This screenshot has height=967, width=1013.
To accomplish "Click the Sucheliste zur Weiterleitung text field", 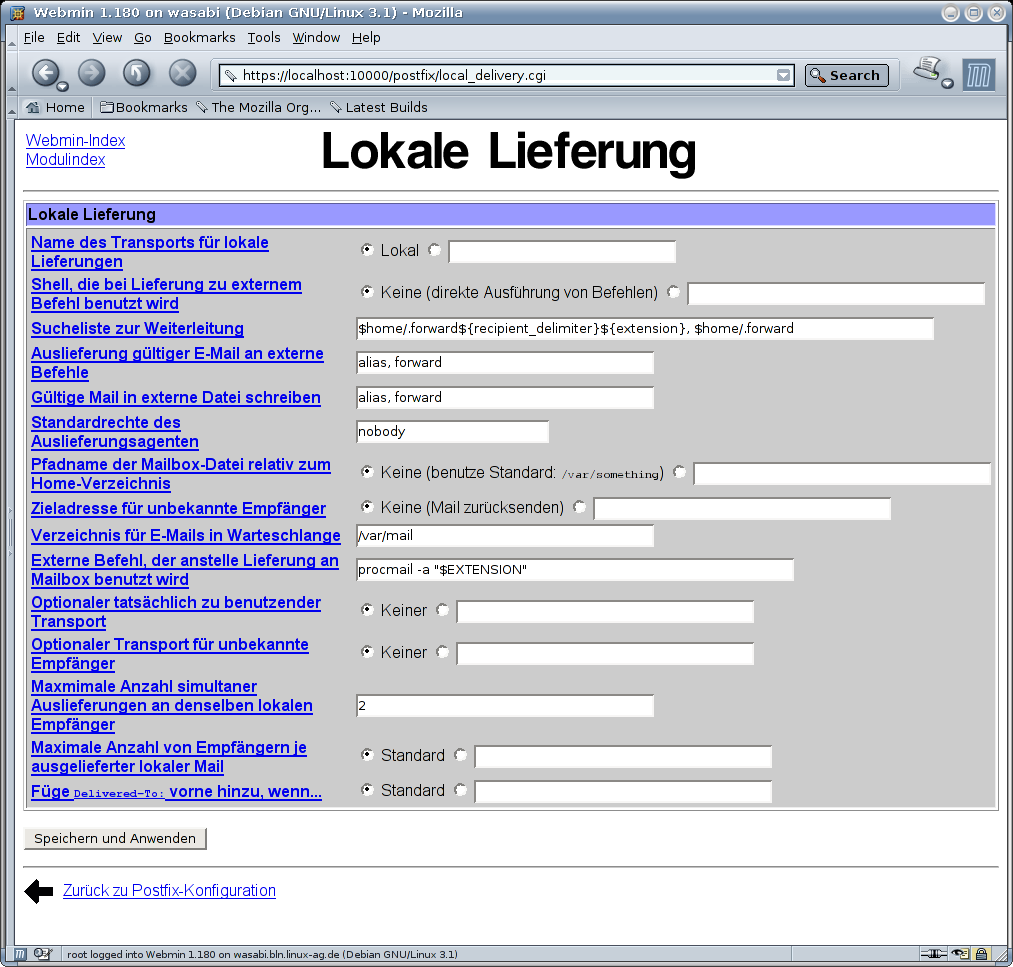I will pyautogui.click(x=645, y=328).
